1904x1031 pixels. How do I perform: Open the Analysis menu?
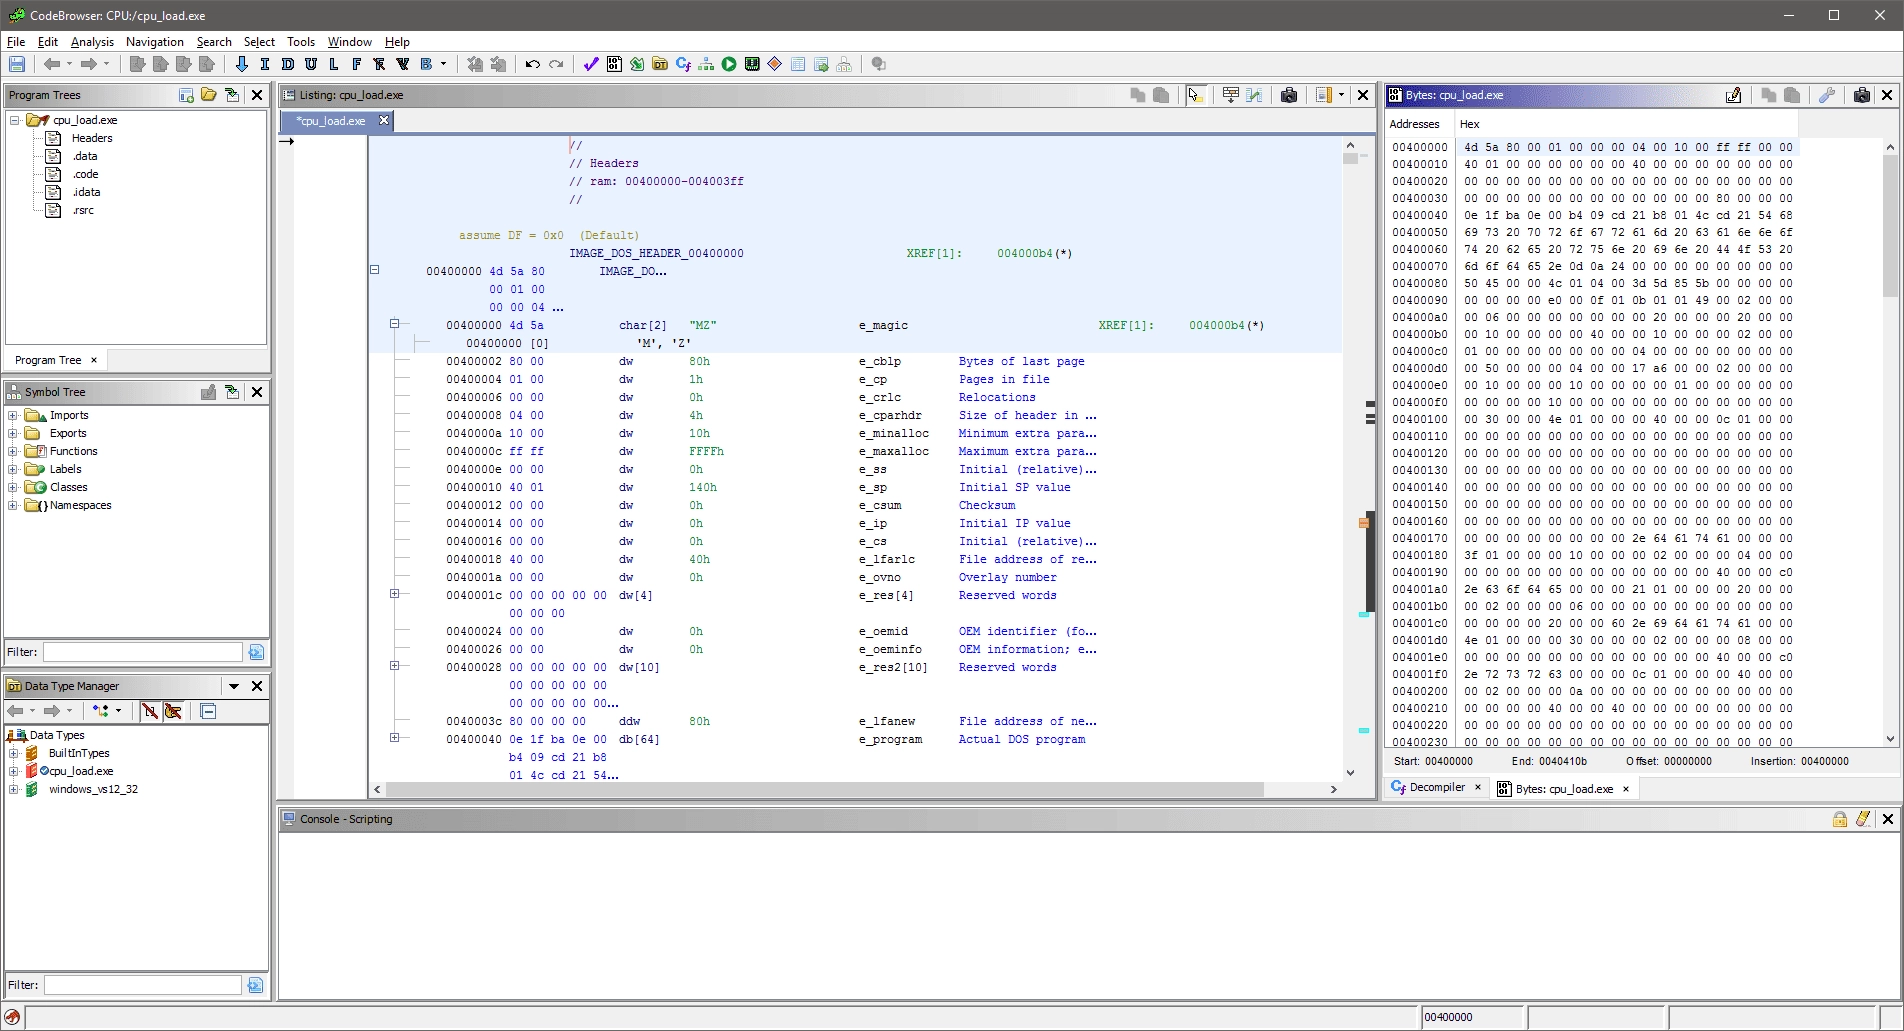pyautogui.click(x=92, y=42)
